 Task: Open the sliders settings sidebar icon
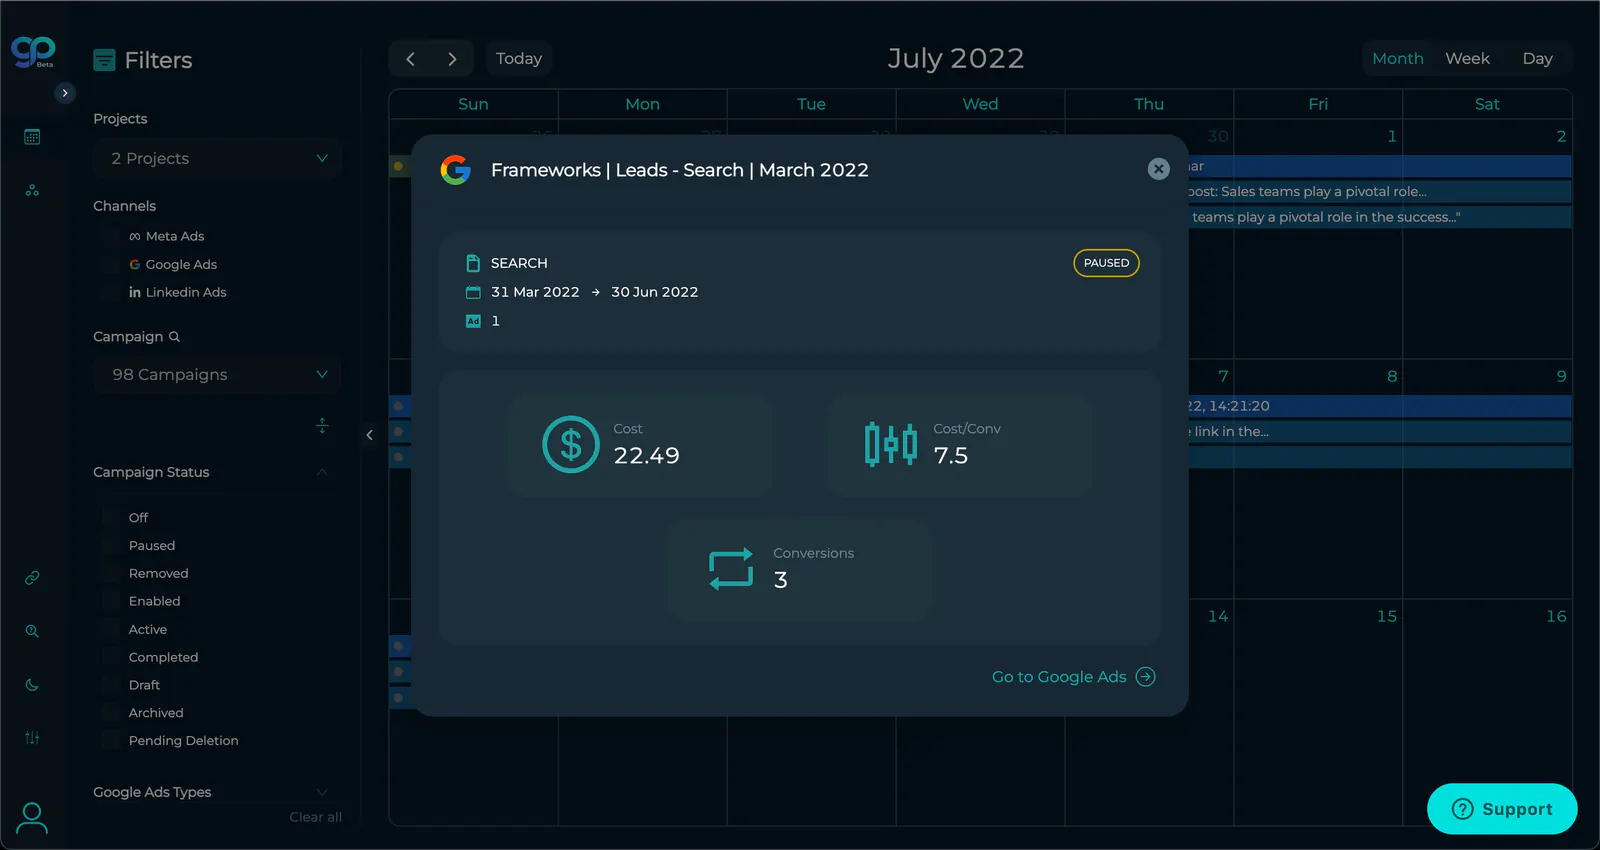pos(32,738)
